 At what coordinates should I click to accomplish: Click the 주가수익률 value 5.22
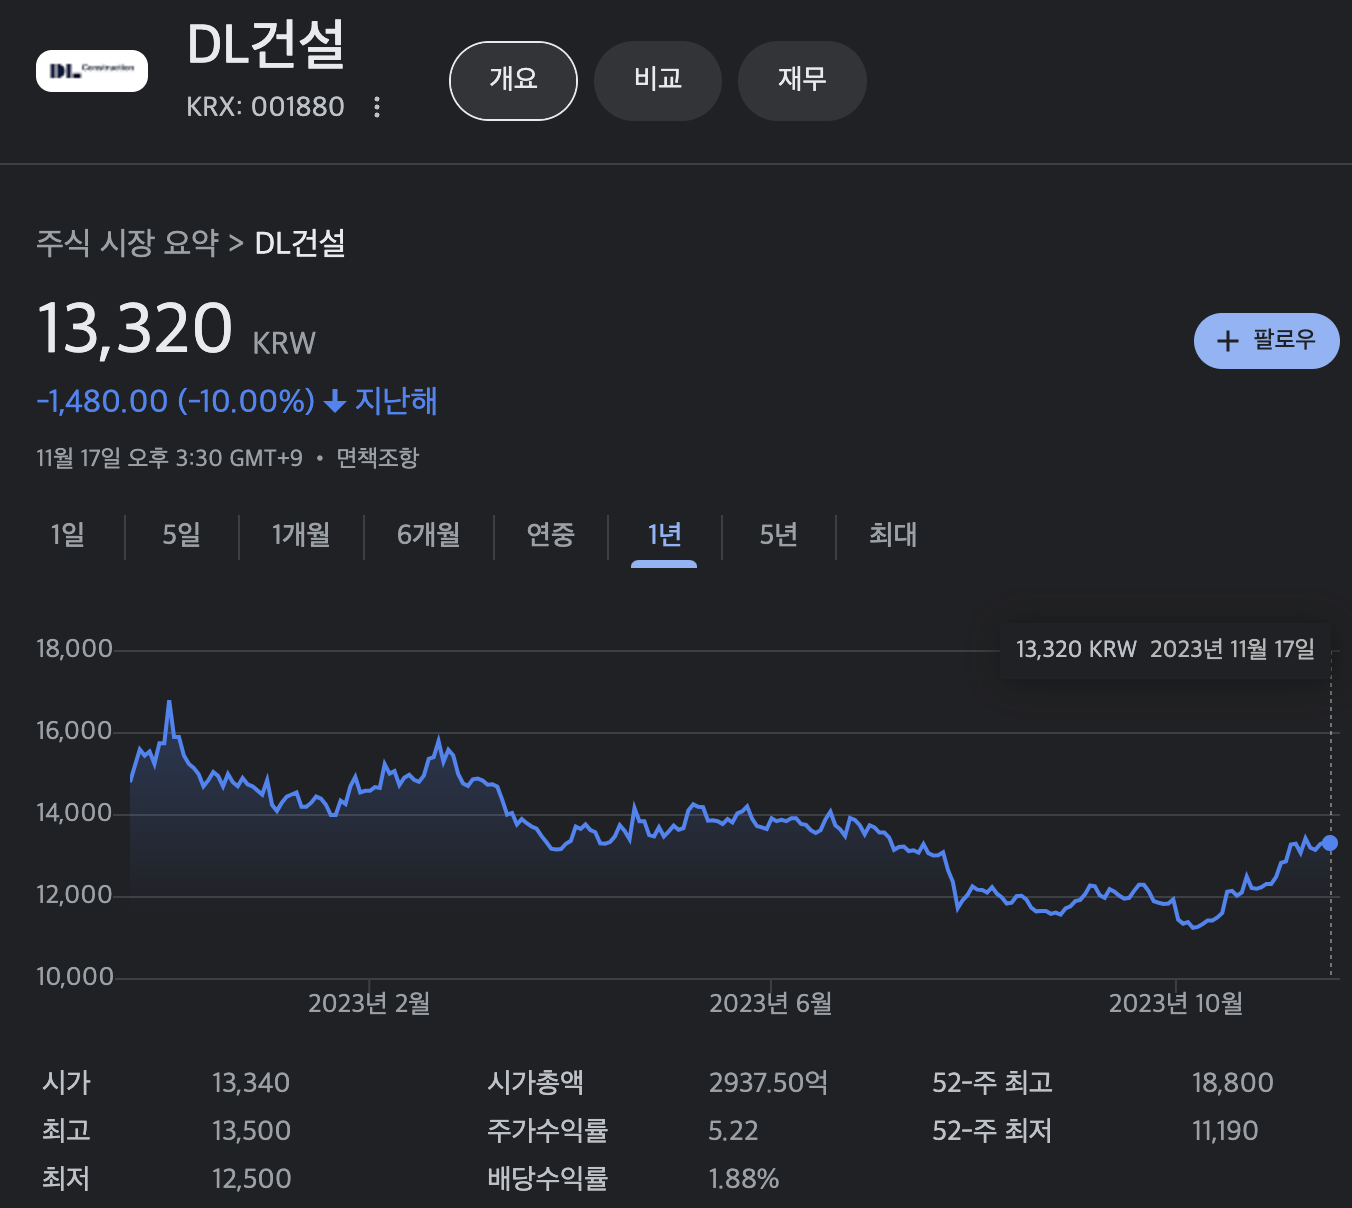coord(733,1131)
